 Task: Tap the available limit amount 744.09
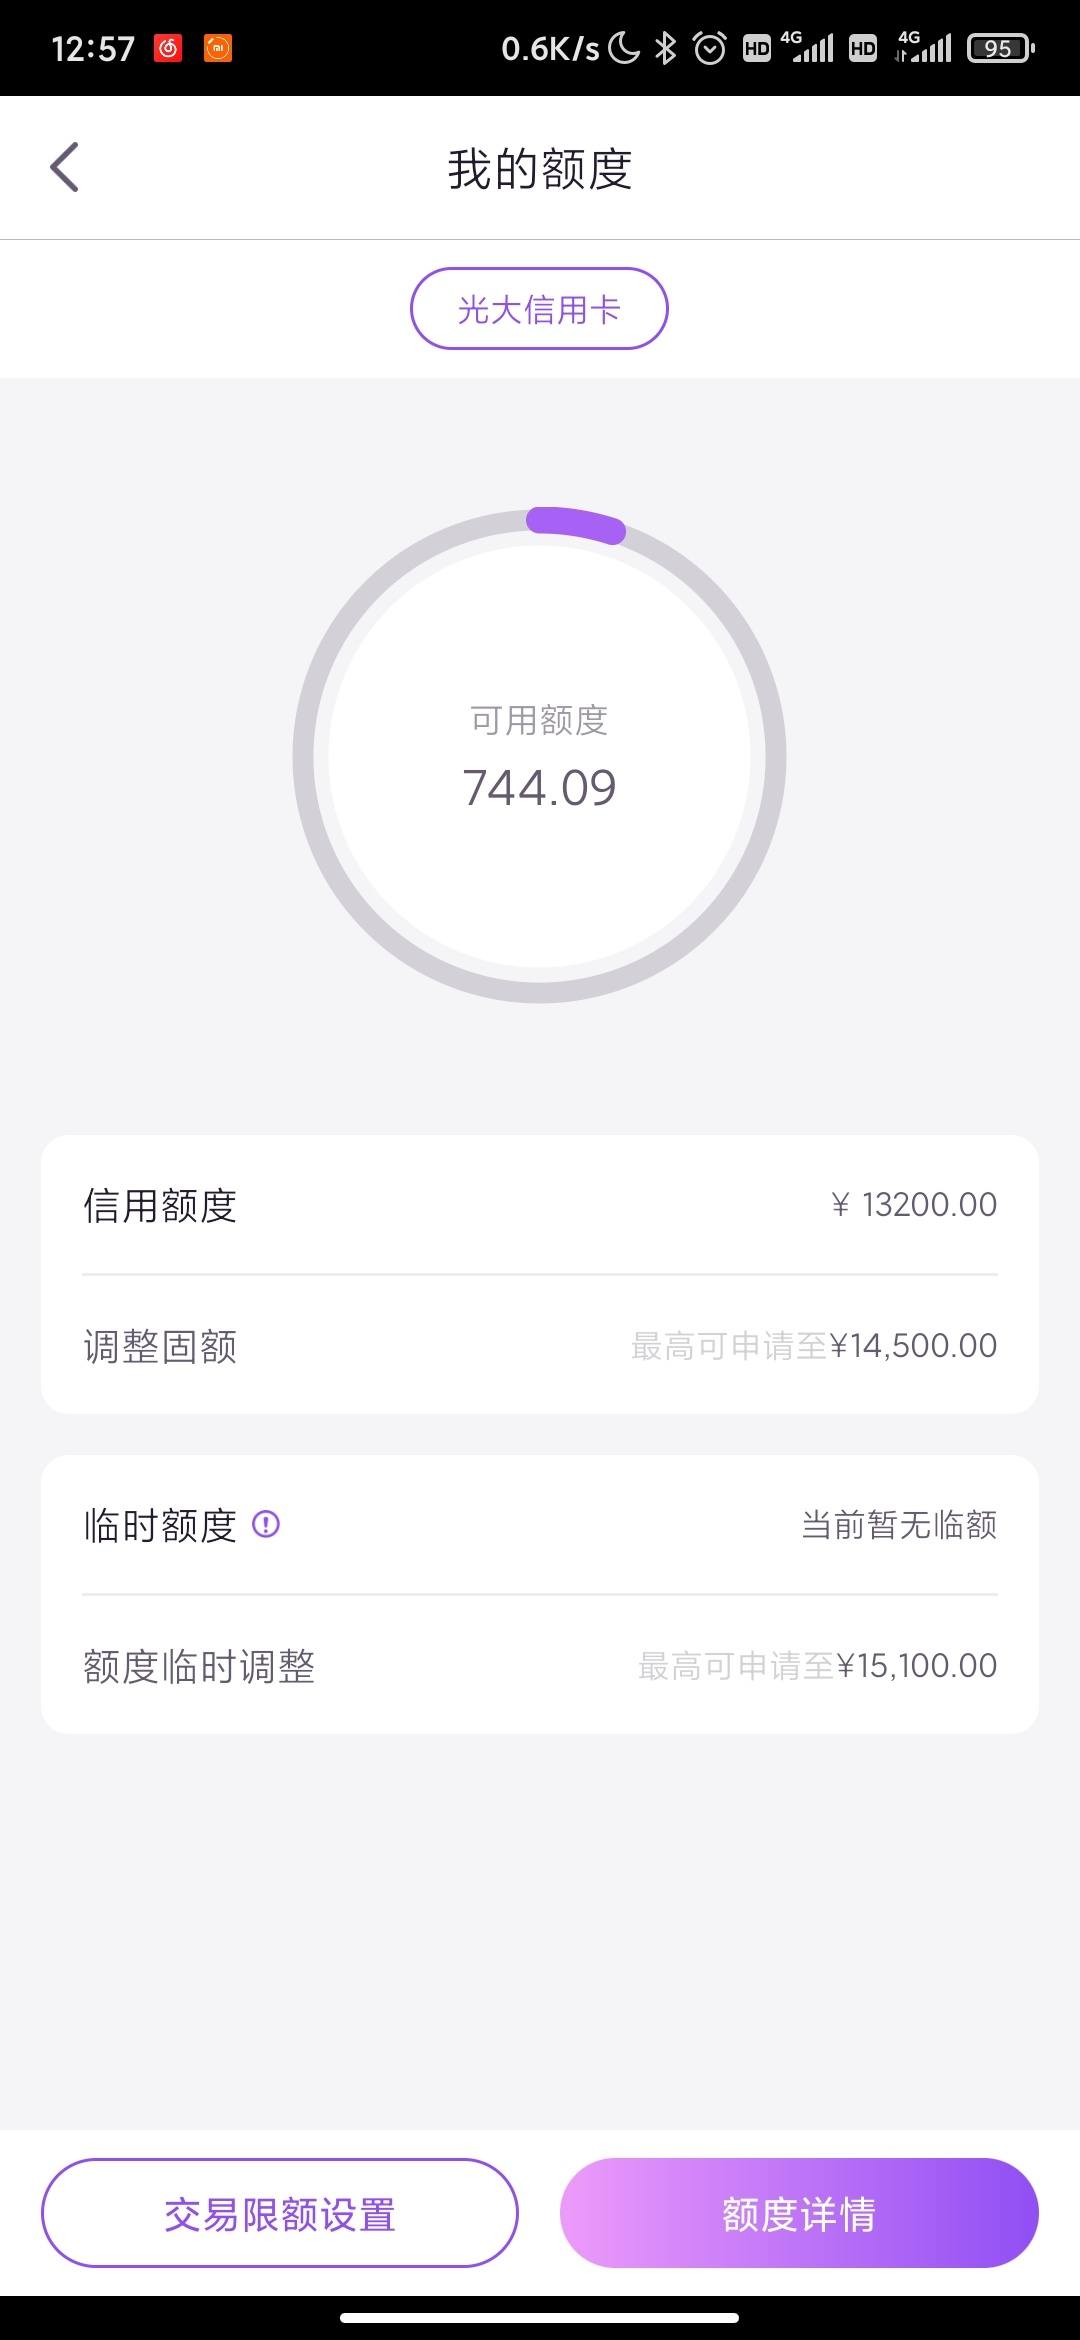539,787
